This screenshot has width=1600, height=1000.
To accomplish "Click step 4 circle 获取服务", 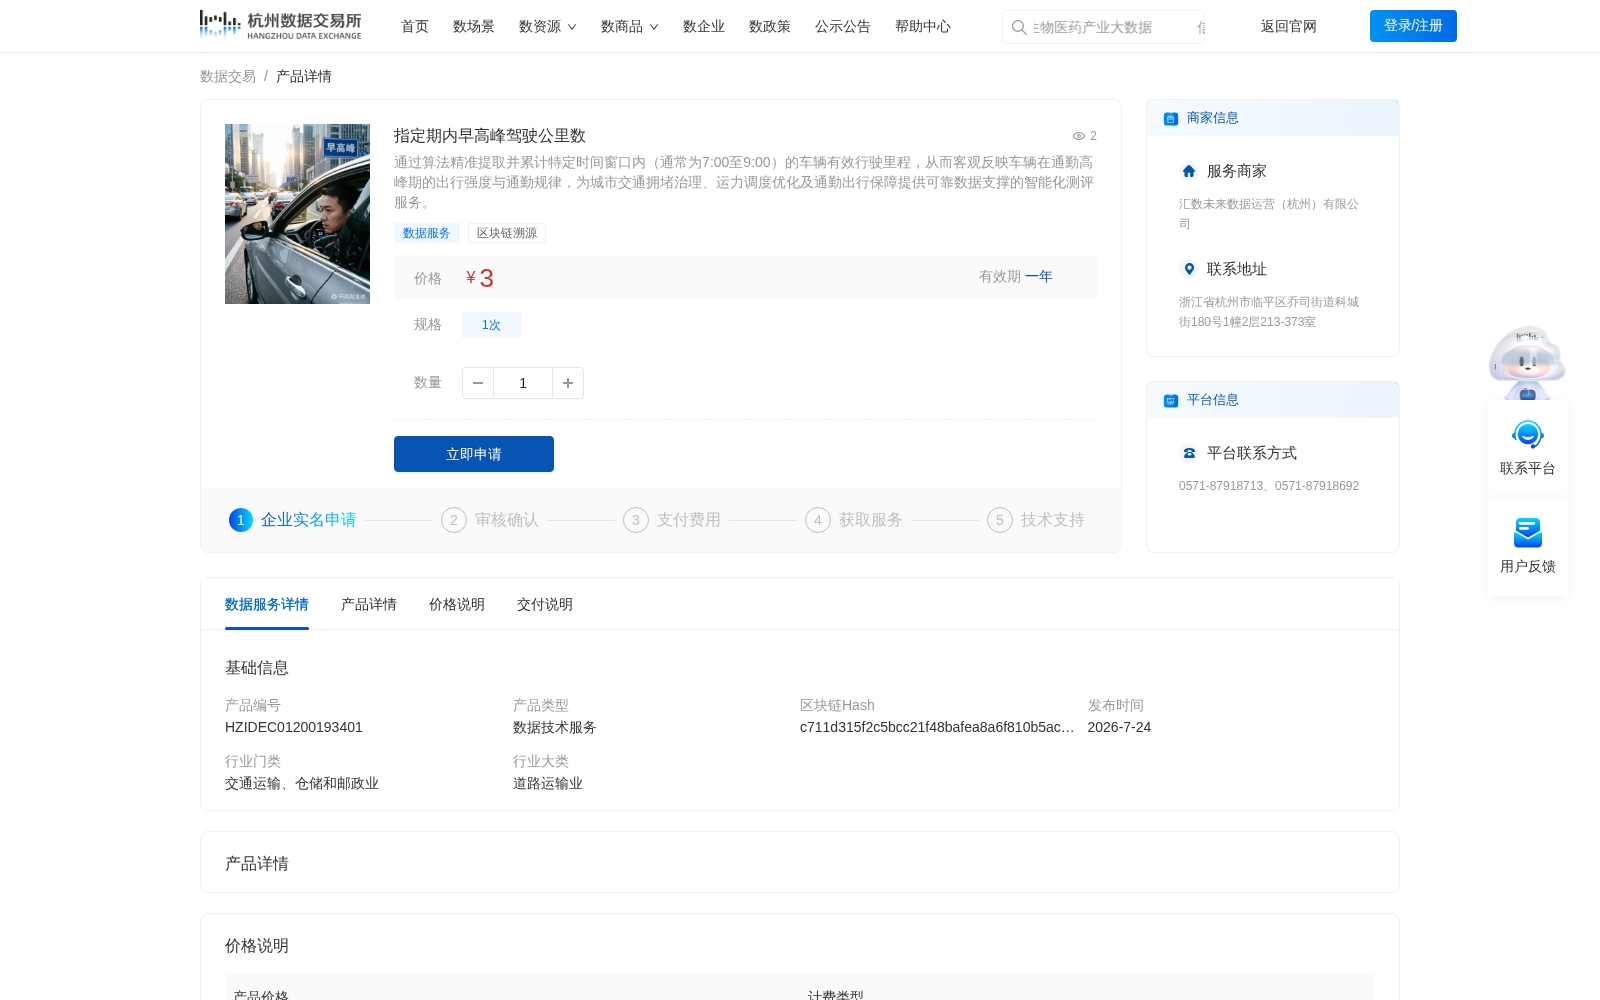I will tap(818, 520).
